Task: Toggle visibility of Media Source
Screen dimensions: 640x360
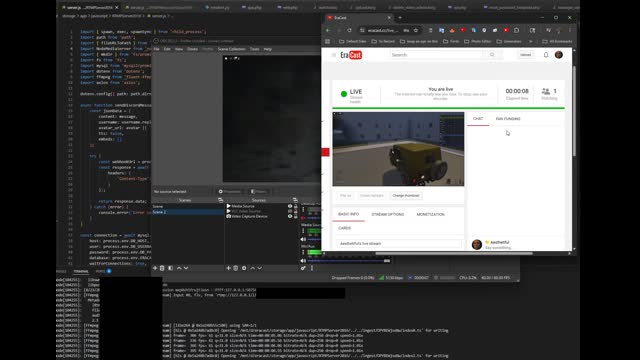Action: tap(290, 206)
